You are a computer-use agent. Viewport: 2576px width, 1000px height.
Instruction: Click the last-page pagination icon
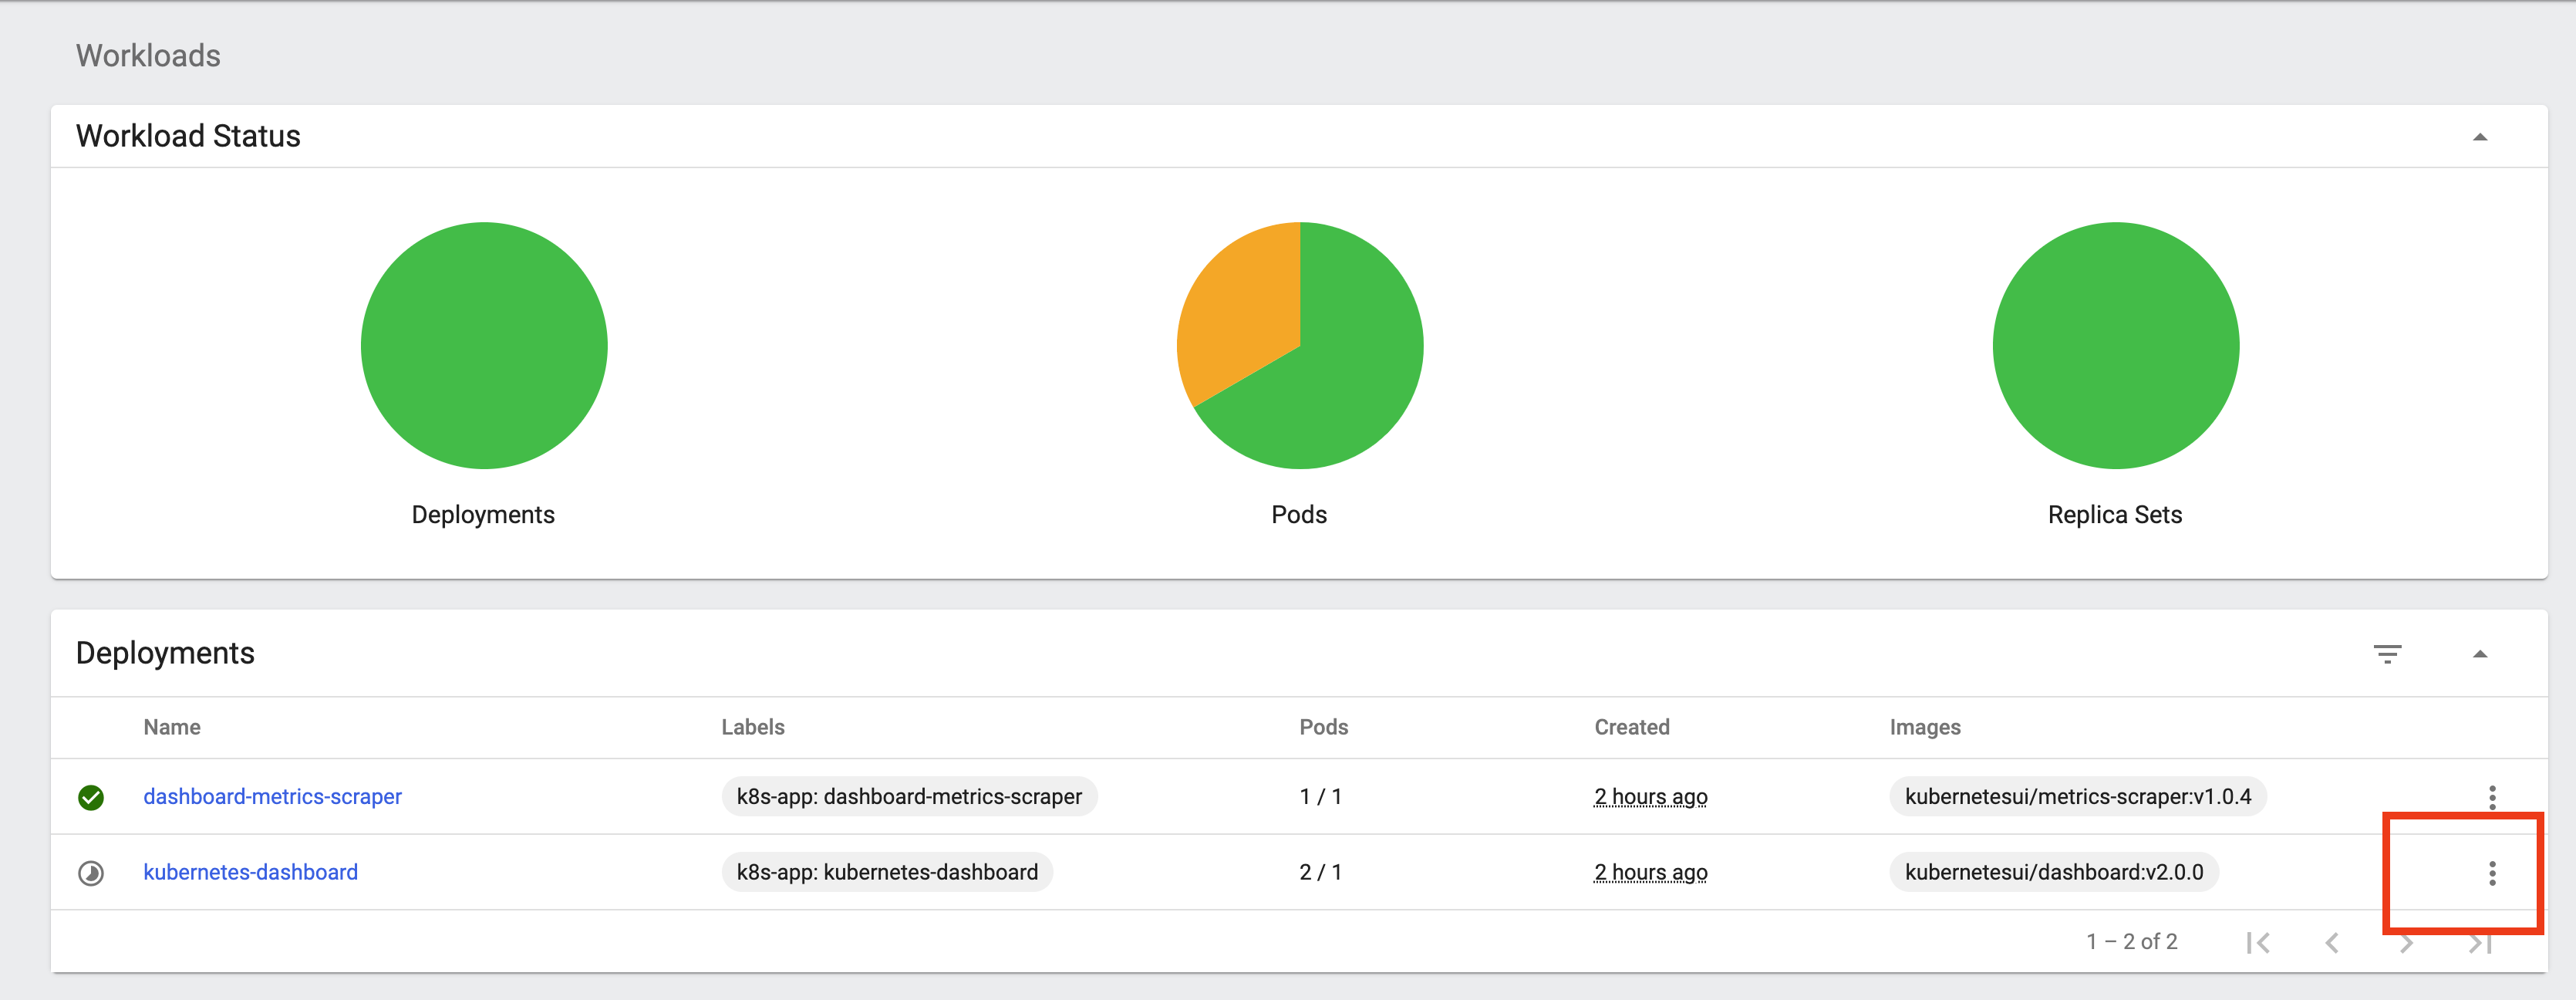click(2477, 941)
